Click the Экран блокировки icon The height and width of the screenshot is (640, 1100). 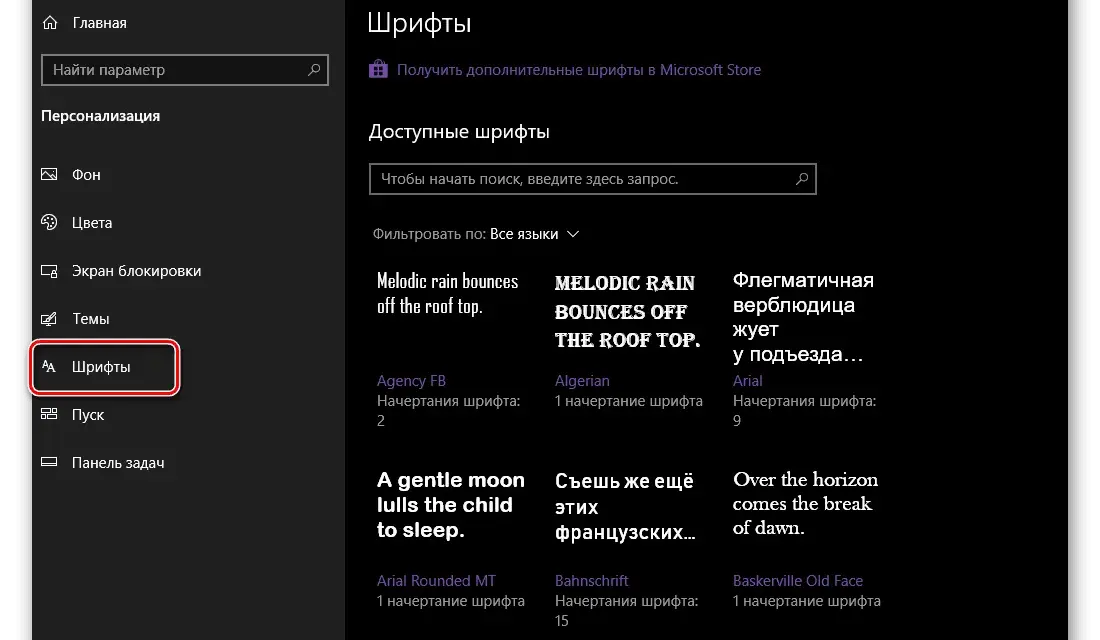(x=49, y=271)
